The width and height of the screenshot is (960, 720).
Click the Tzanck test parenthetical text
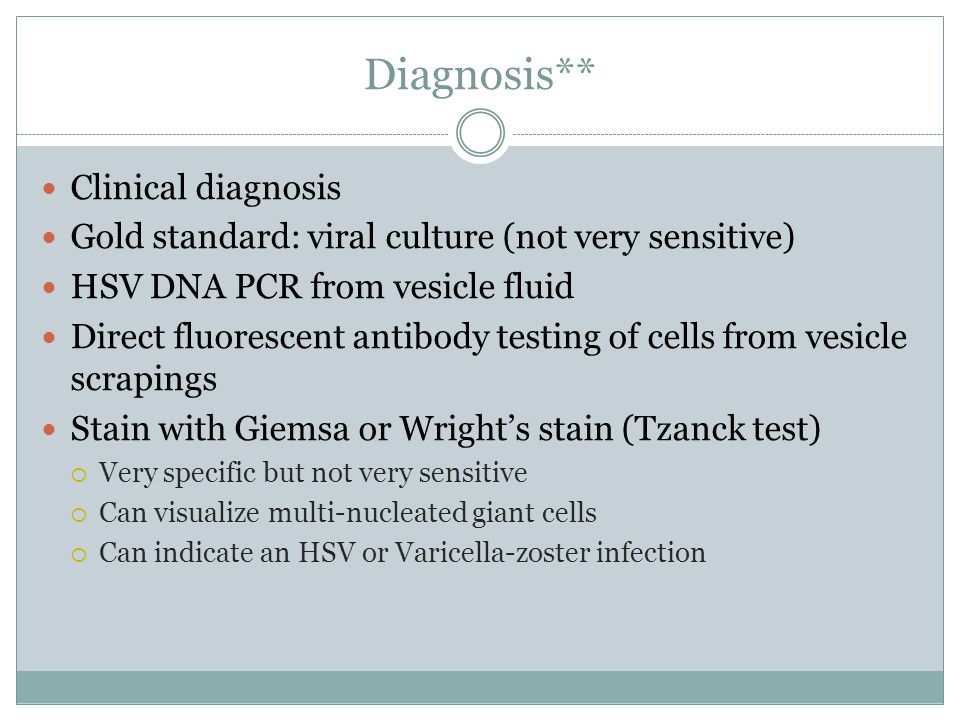pos(721,429)
